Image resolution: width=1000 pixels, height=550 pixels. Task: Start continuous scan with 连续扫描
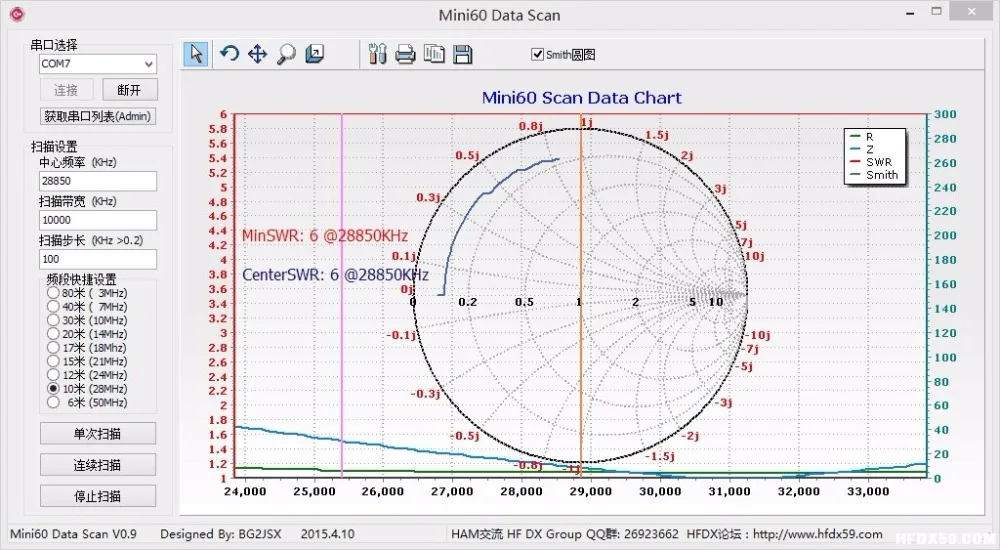point(98,465)
